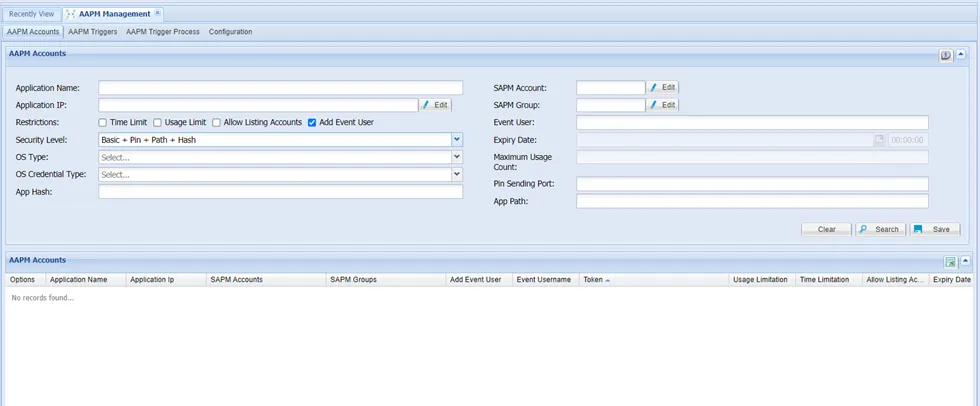This screenshot has height=406, width=980.
Task: Open the Security Level dropdown
Action: coord(457,140)
